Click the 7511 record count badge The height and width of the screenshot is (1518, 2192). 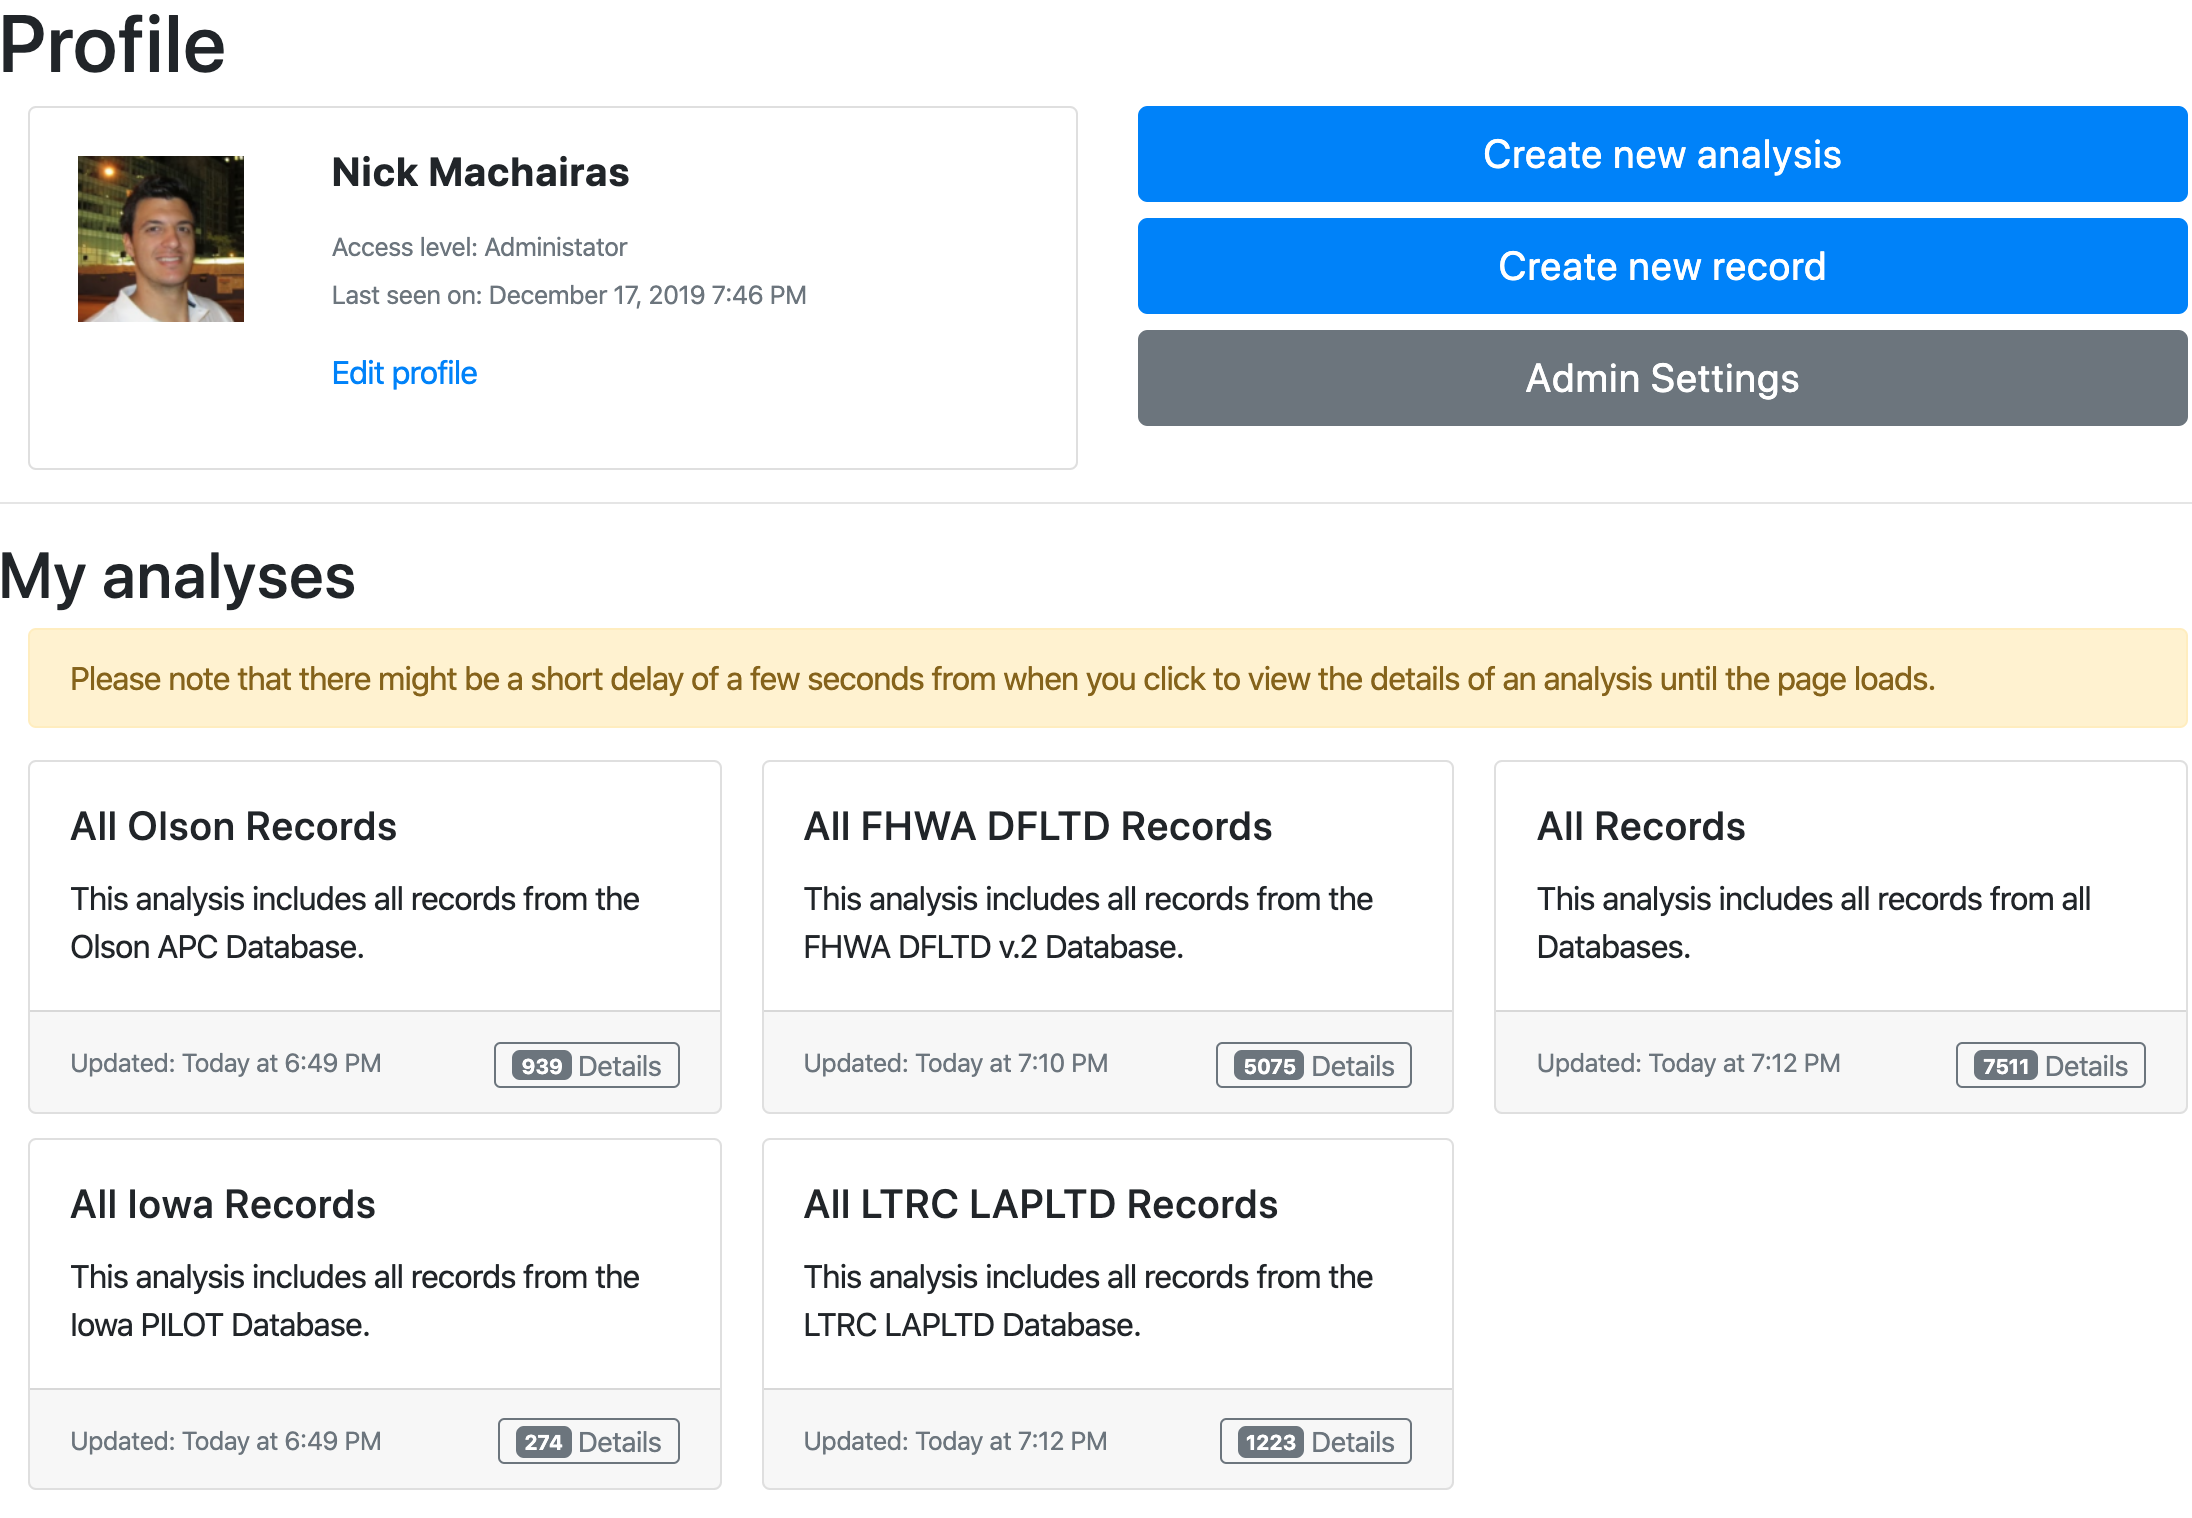pyautogui.click(x=2006, y=1066)
